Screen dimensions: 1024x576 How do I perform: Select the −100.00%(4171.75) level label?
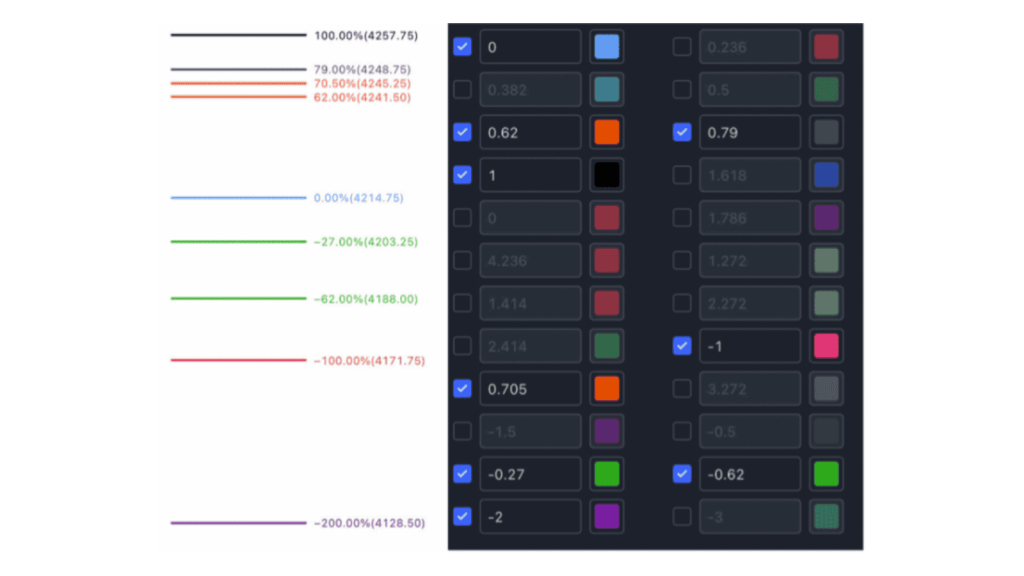(369, 360)
